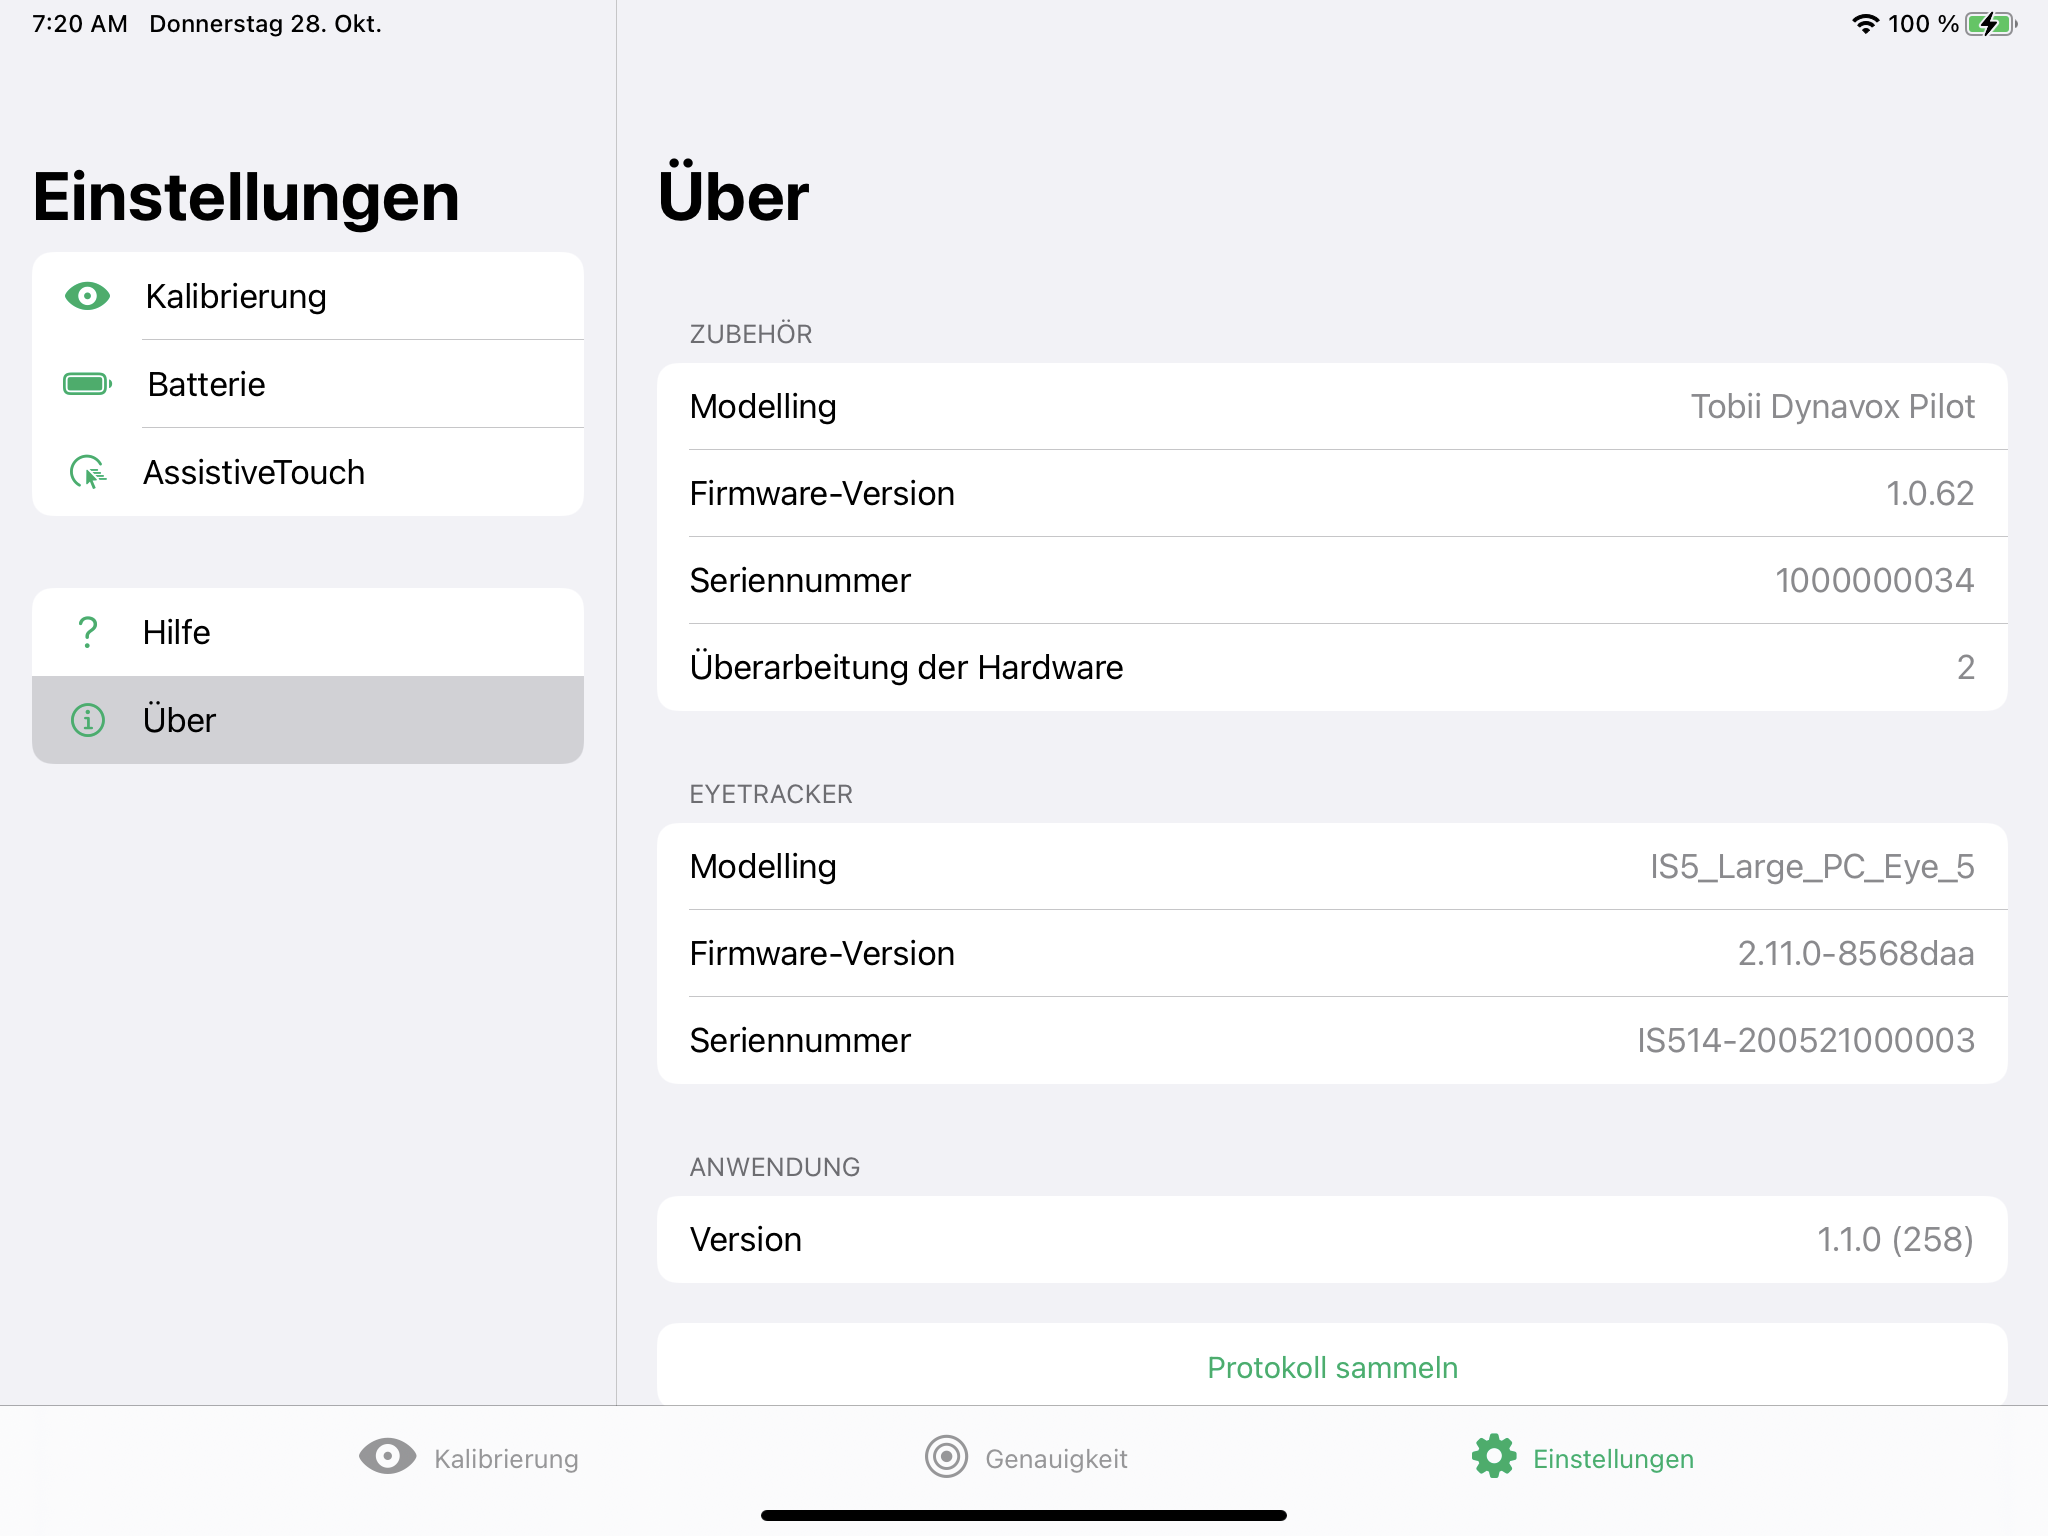Viewport: 2048px width, 1536px height.
Task: Click the question mark Hilfe icon
Action: (87, 632)
